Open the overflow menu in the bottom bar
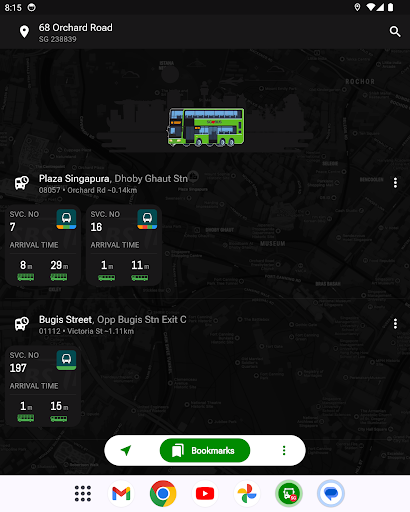Screen dimensions: 410x512 coord(284,450)
